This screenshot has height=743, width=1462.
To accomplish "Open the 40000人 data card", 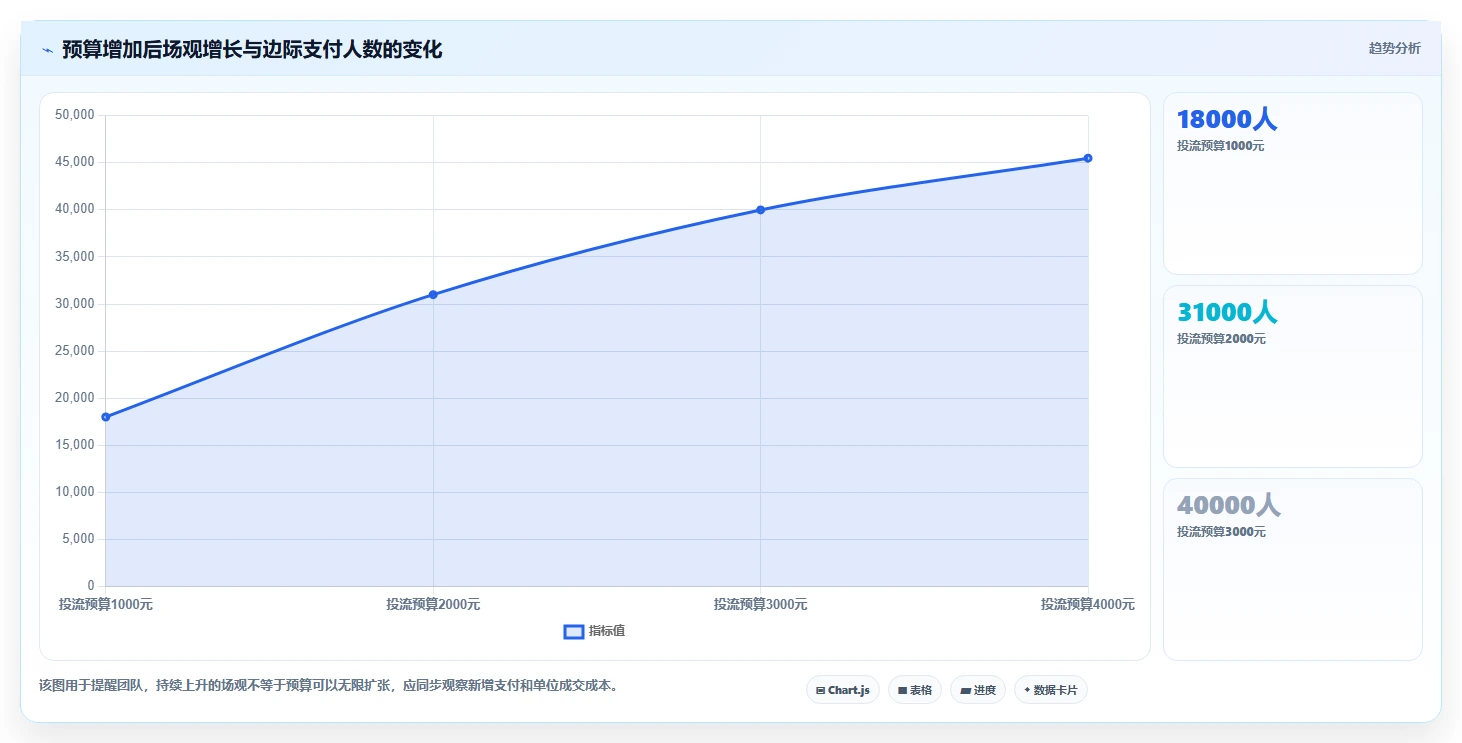I will click(1292, 569).
